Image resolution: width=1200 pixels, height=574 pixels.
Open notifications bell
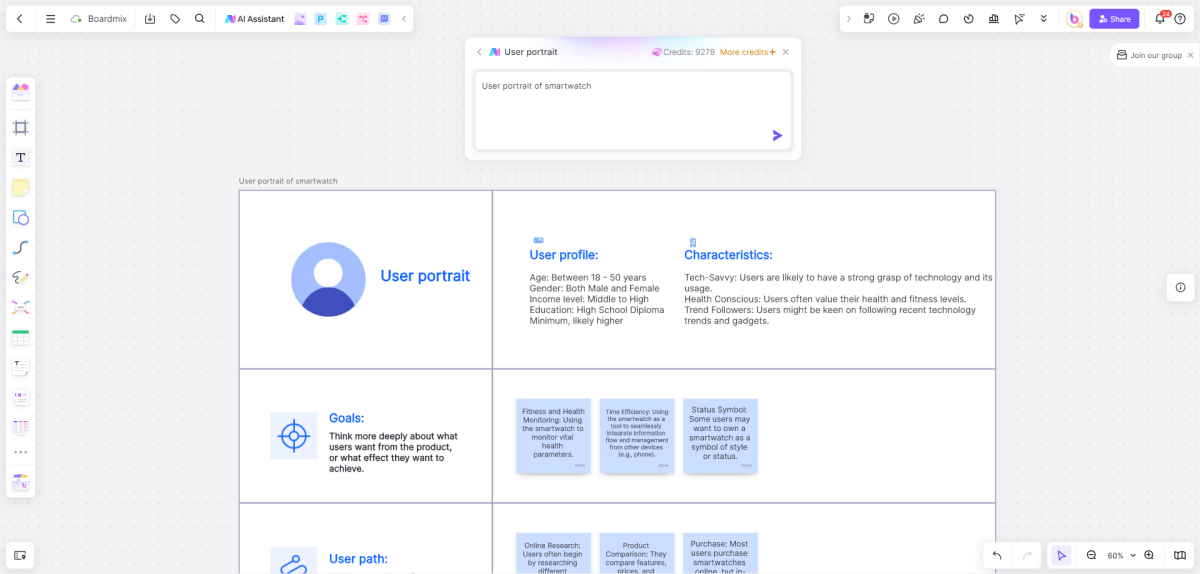pyautogui.click(x=1160, y=19)
